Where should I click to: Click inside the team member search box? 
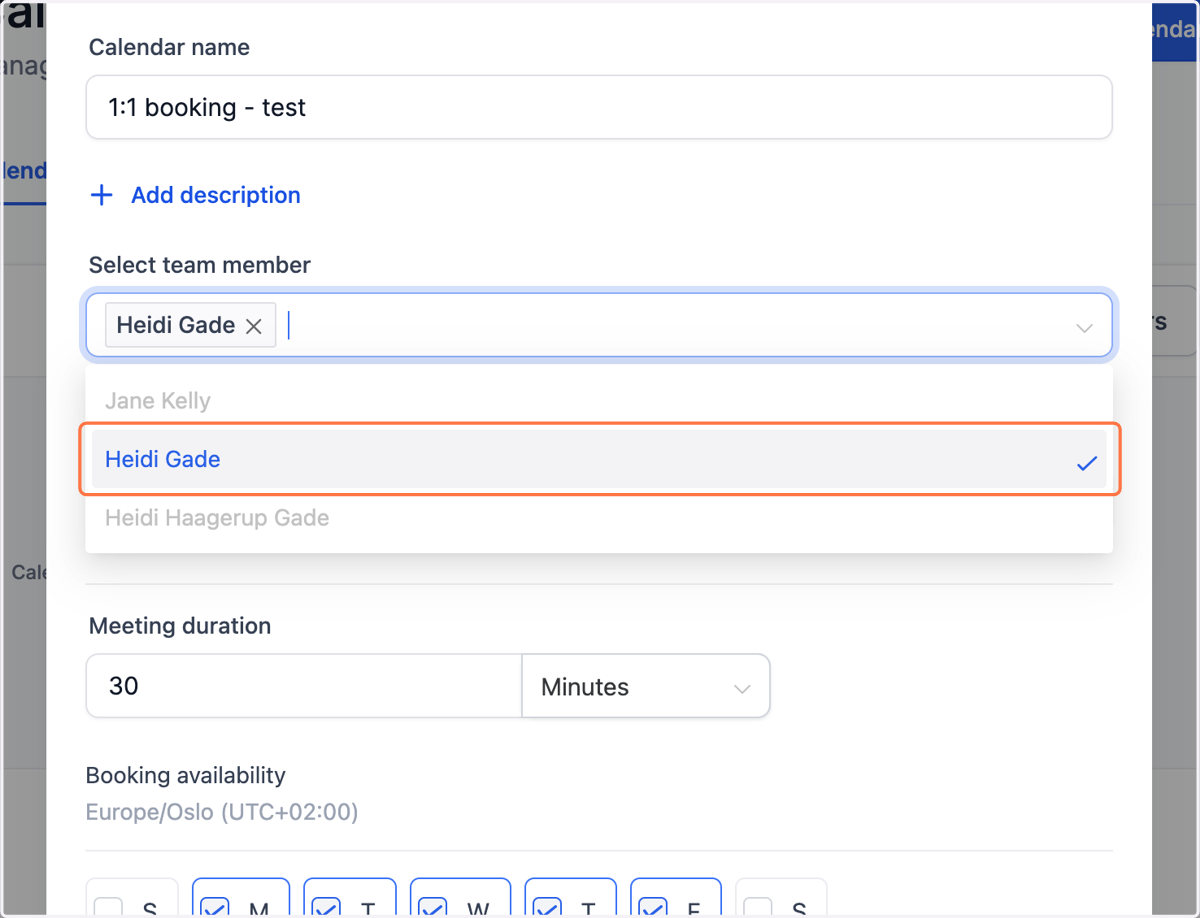tap(670, 326)
